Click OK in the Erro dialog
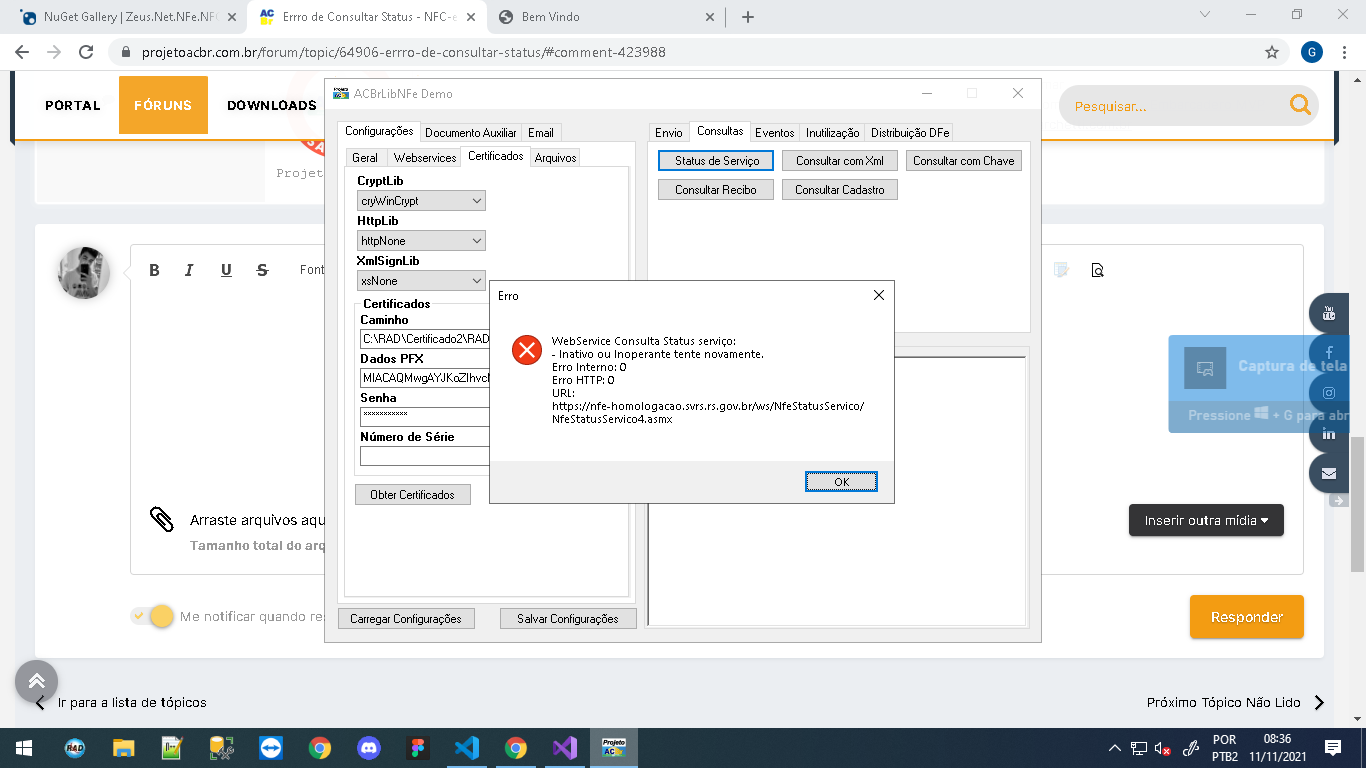Image resolution: width=1366 pixels, height=768 pixels. pos(841,482)
